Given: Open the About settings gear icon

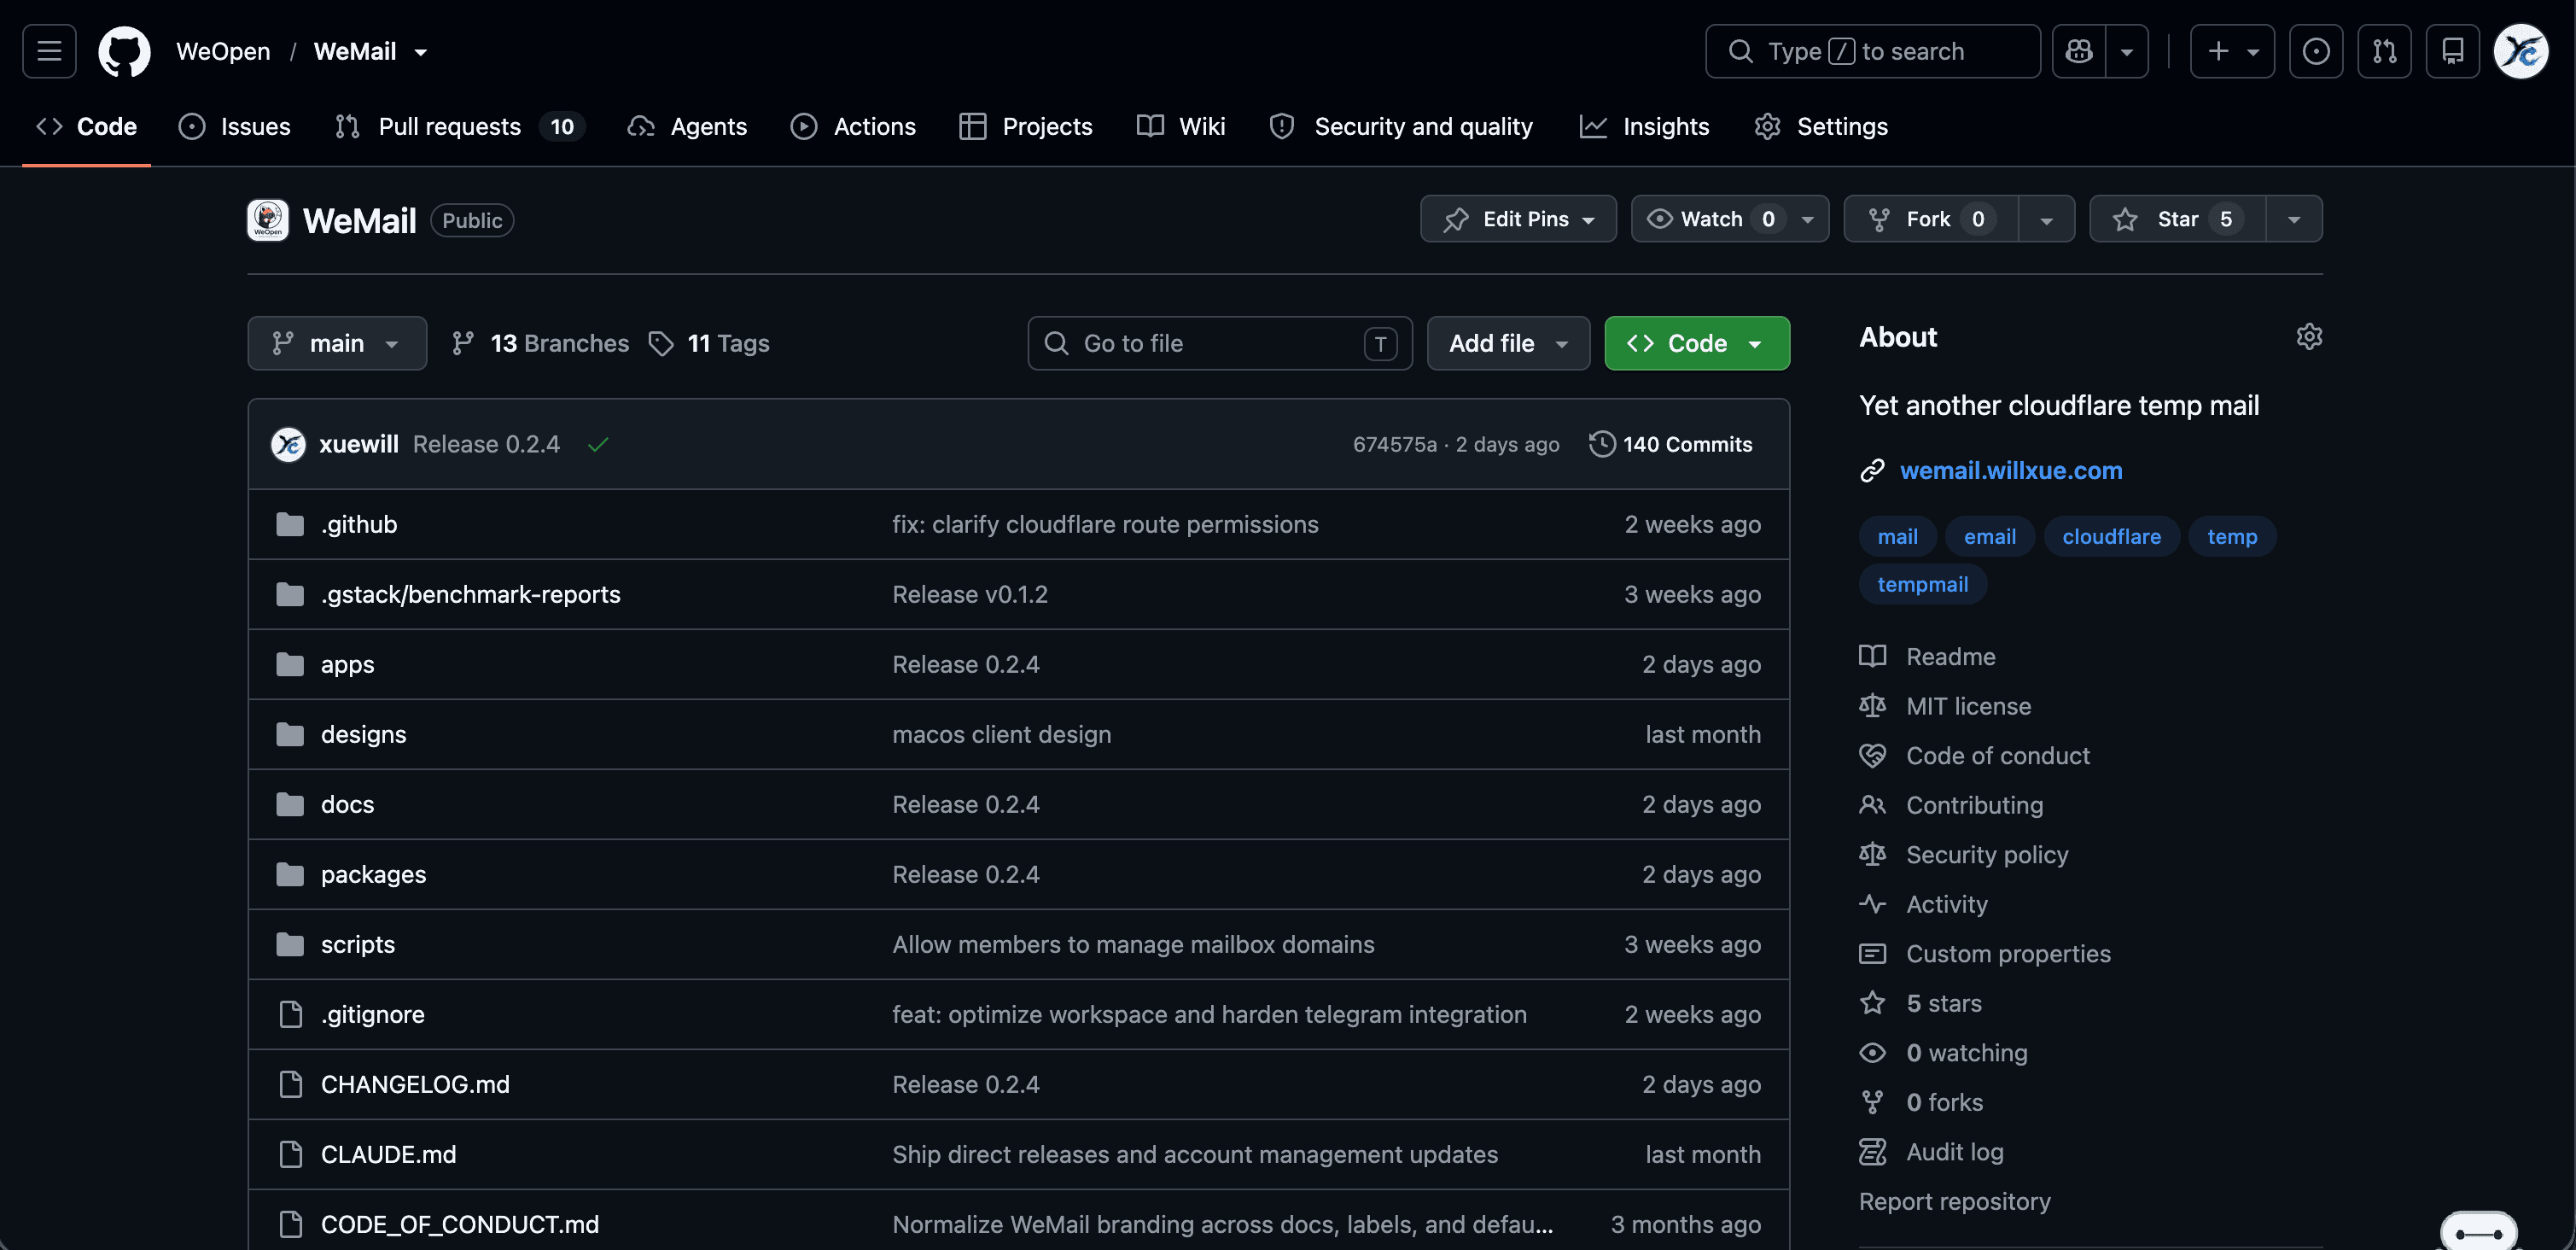Looking at the screenshot, I should [x=2308, y=336].
